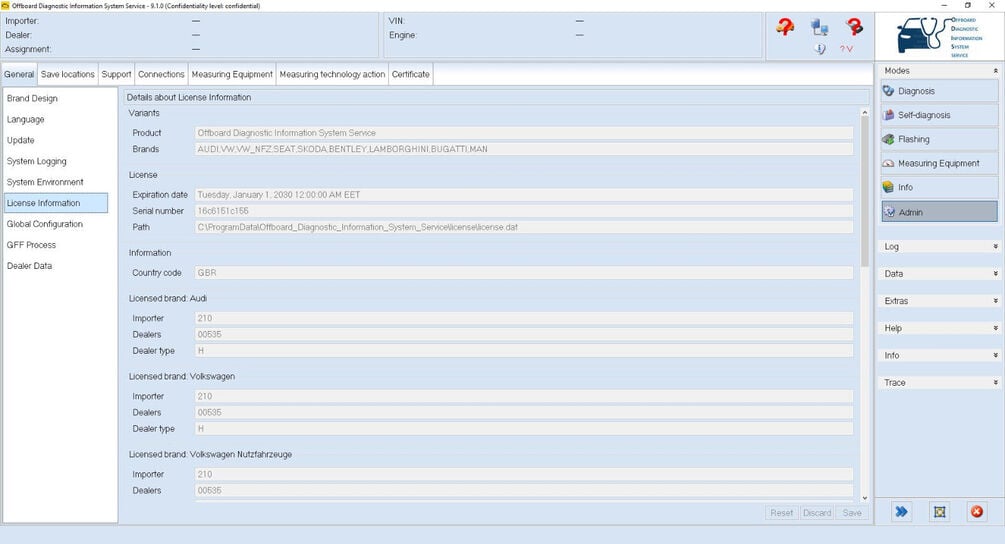Click the Product field value
This screenshot has width=1005, height=544.
524,133
